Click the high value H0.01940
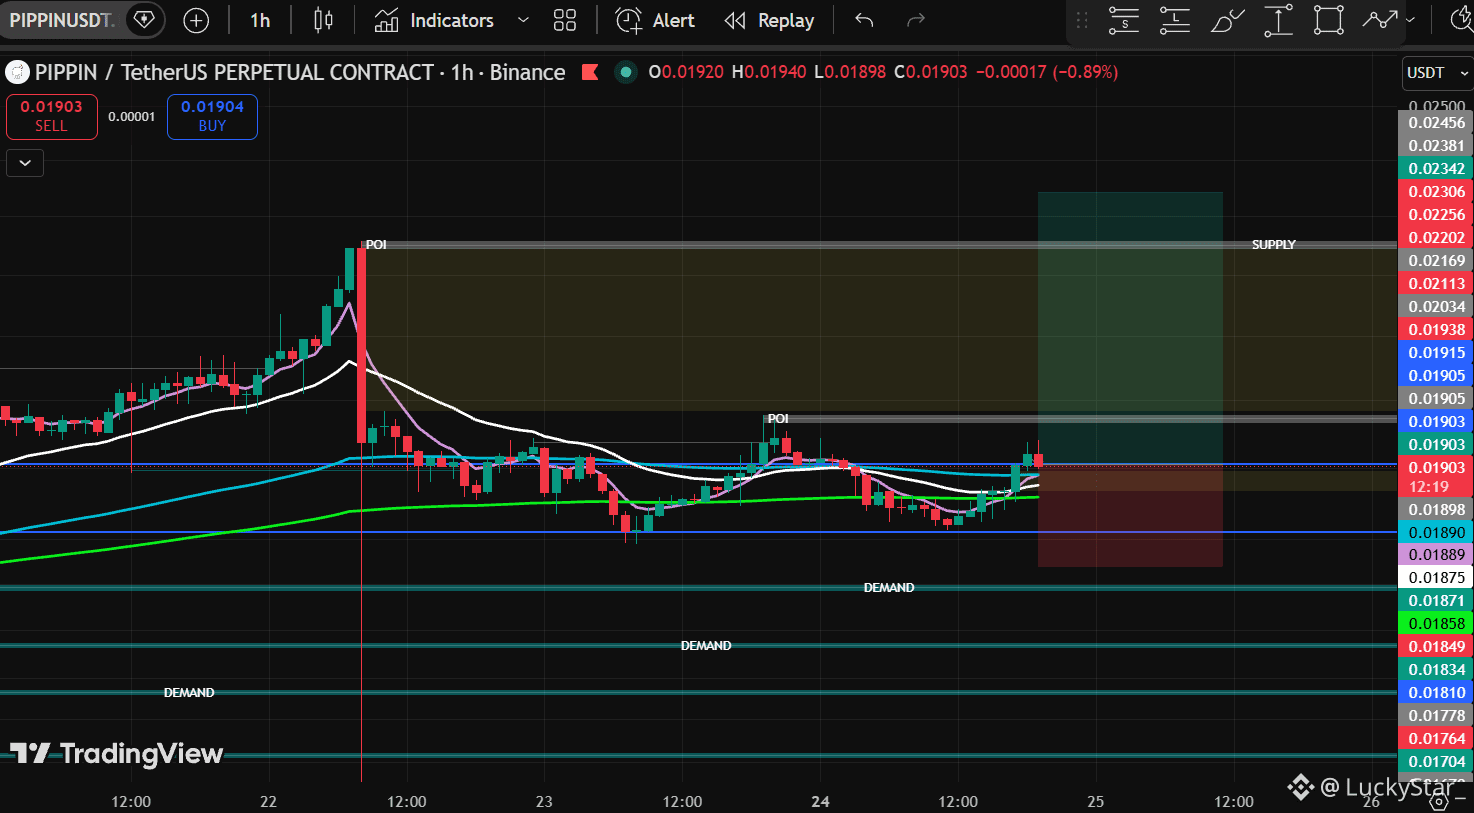 click(769, 72)
